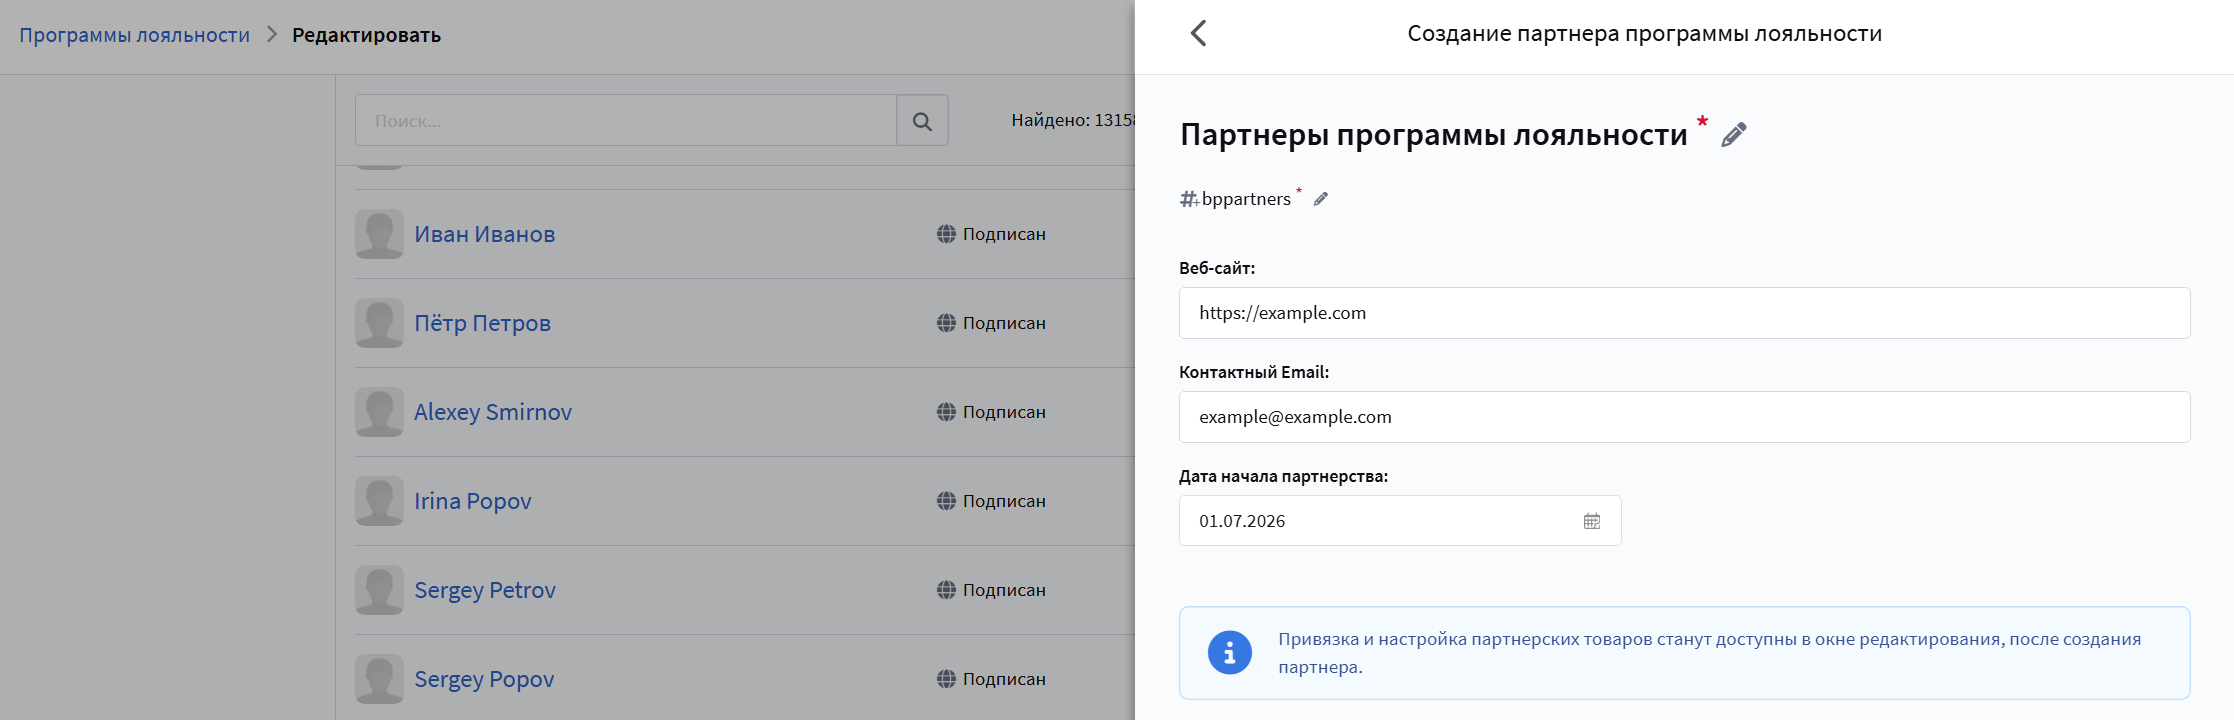Screen dimensions: 2234x720
Task: Click into the Веб-сайт input field
Action: [x=1684, y=313]
